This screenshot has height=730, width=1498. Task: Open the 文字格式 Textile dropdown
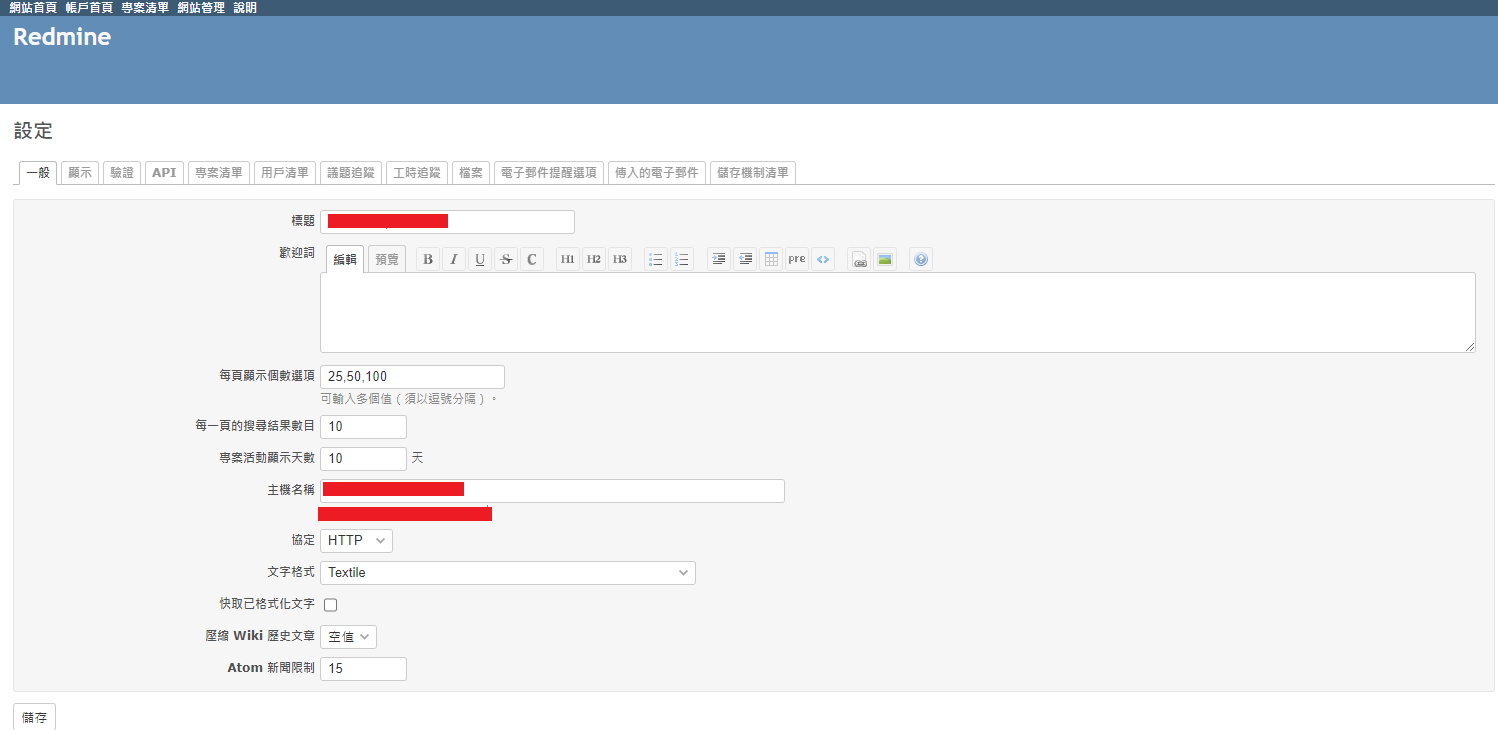[508, 573]
